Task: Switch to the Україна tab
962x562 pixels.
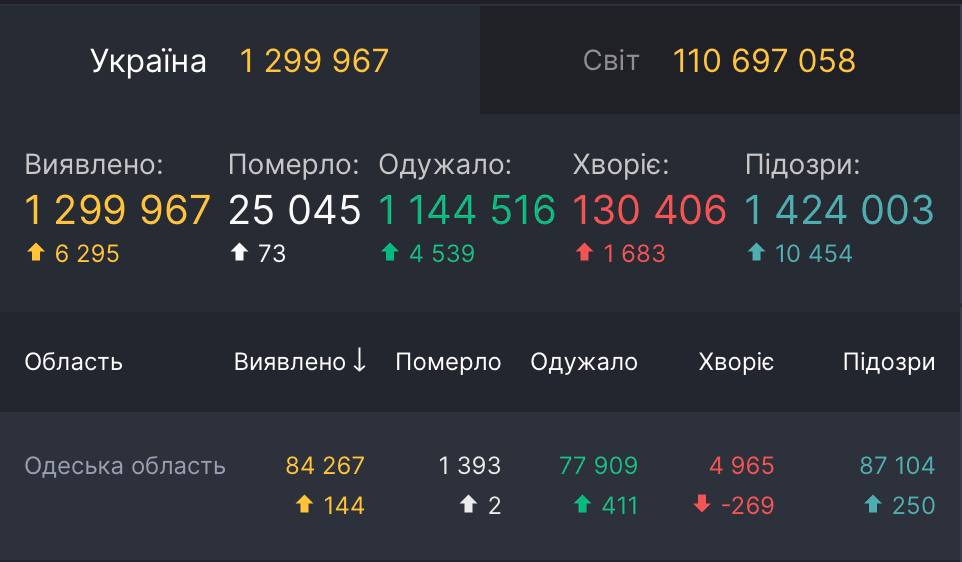Action: [240, 61]
